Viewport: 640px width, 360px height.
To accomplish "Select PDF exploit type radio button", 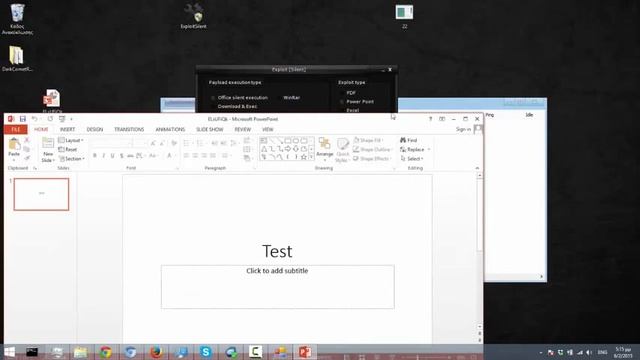I will click(342, 93).
